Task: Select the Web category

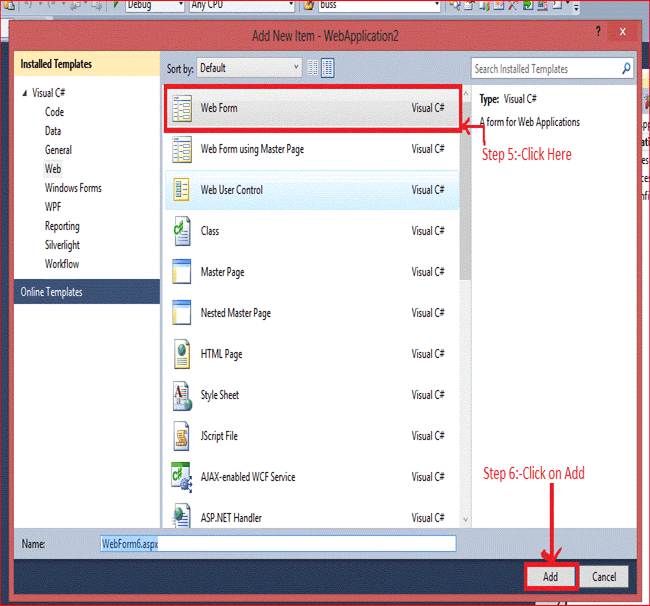Action: click(x=53, y=169)
